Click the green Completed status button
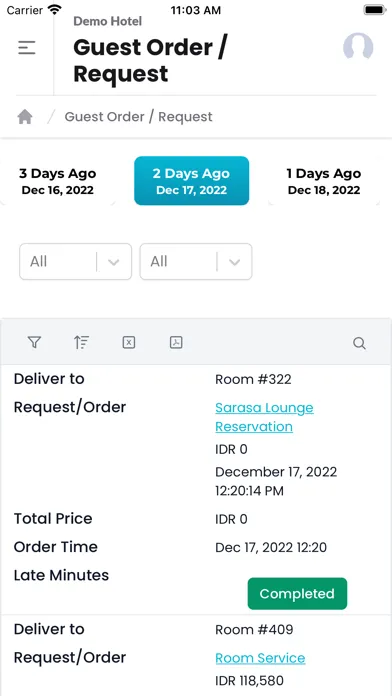Viewport: 392px width, 696px height. (x=297, y=593)
